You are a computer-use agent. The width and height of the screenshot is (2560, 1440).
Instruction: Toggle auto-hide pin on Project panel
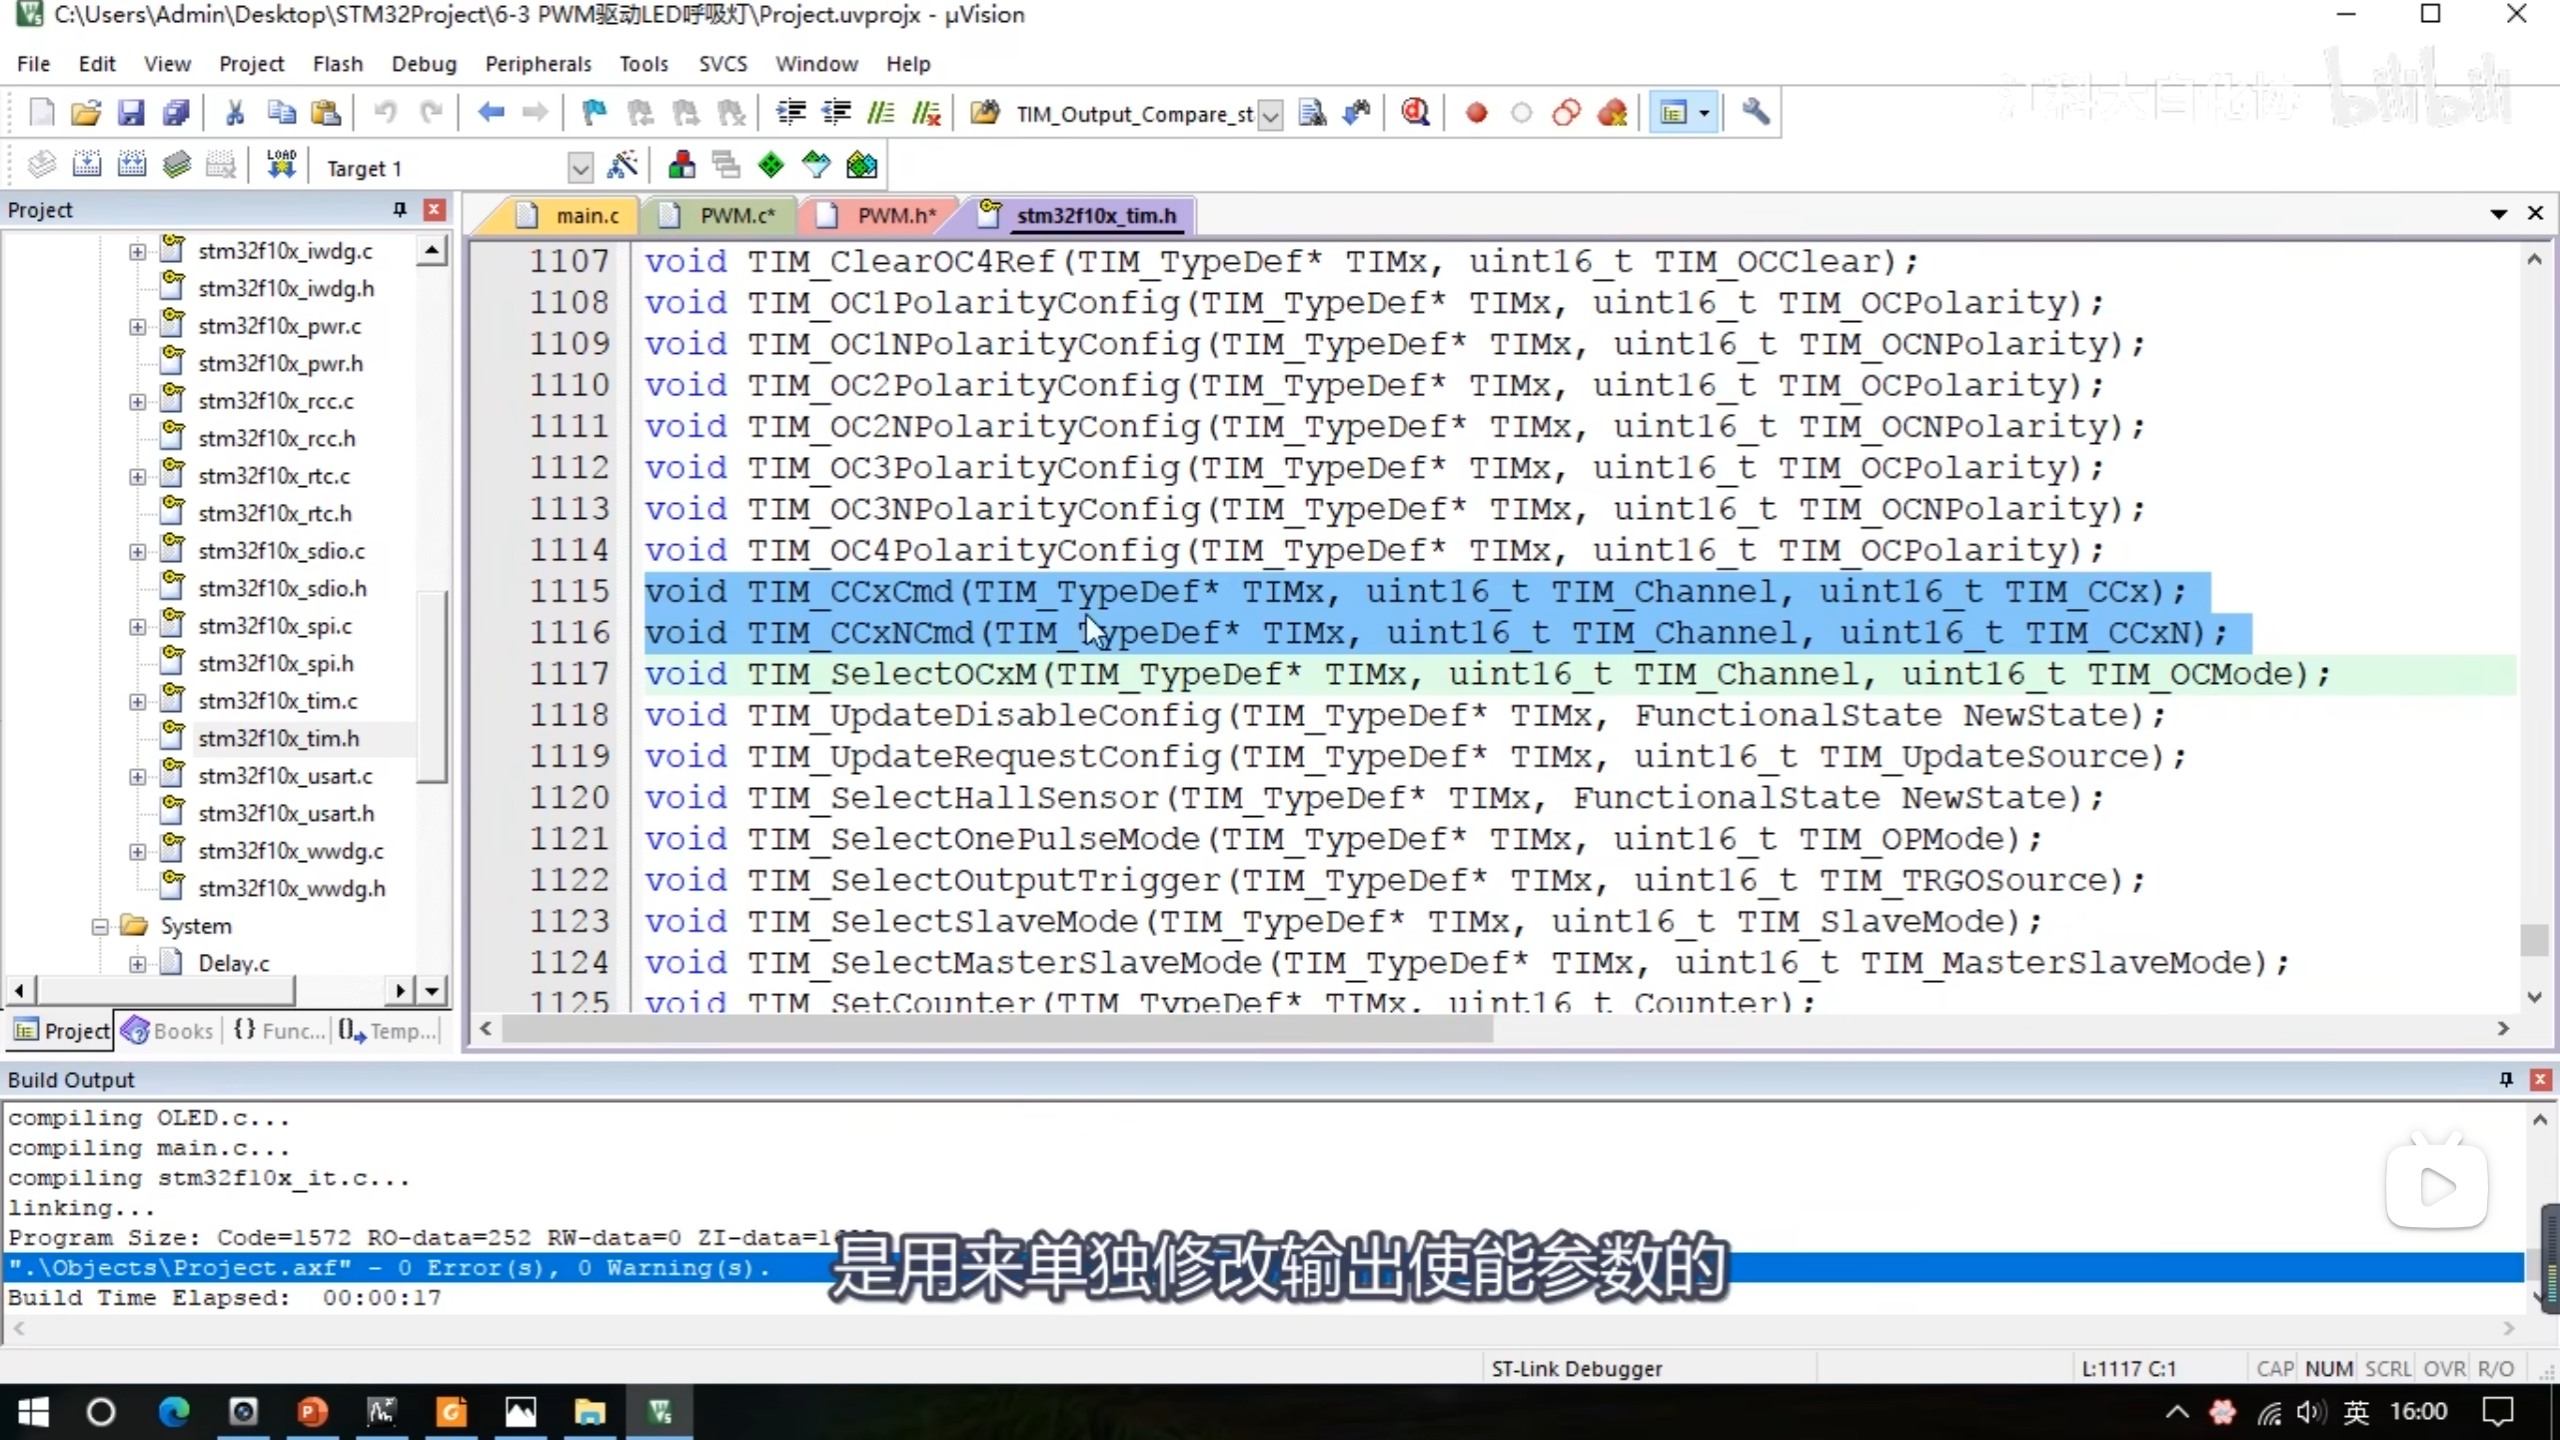[400, 209]
